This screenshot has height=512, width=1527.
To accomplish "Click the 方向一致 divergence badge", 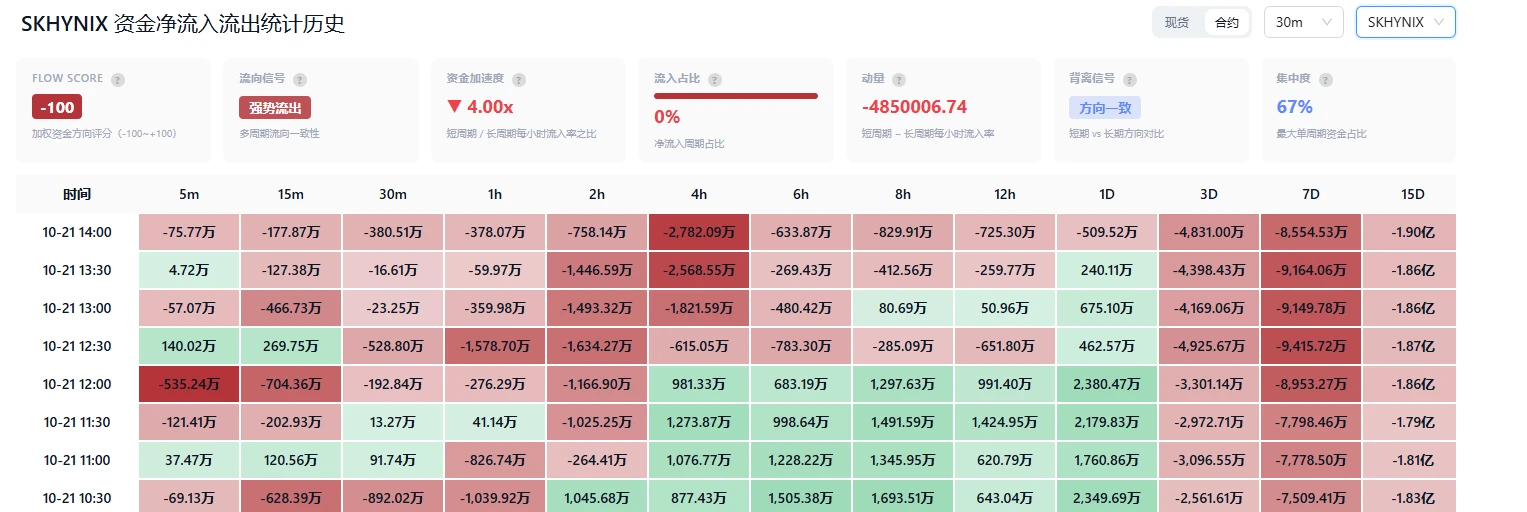I will pos(1105,107).
